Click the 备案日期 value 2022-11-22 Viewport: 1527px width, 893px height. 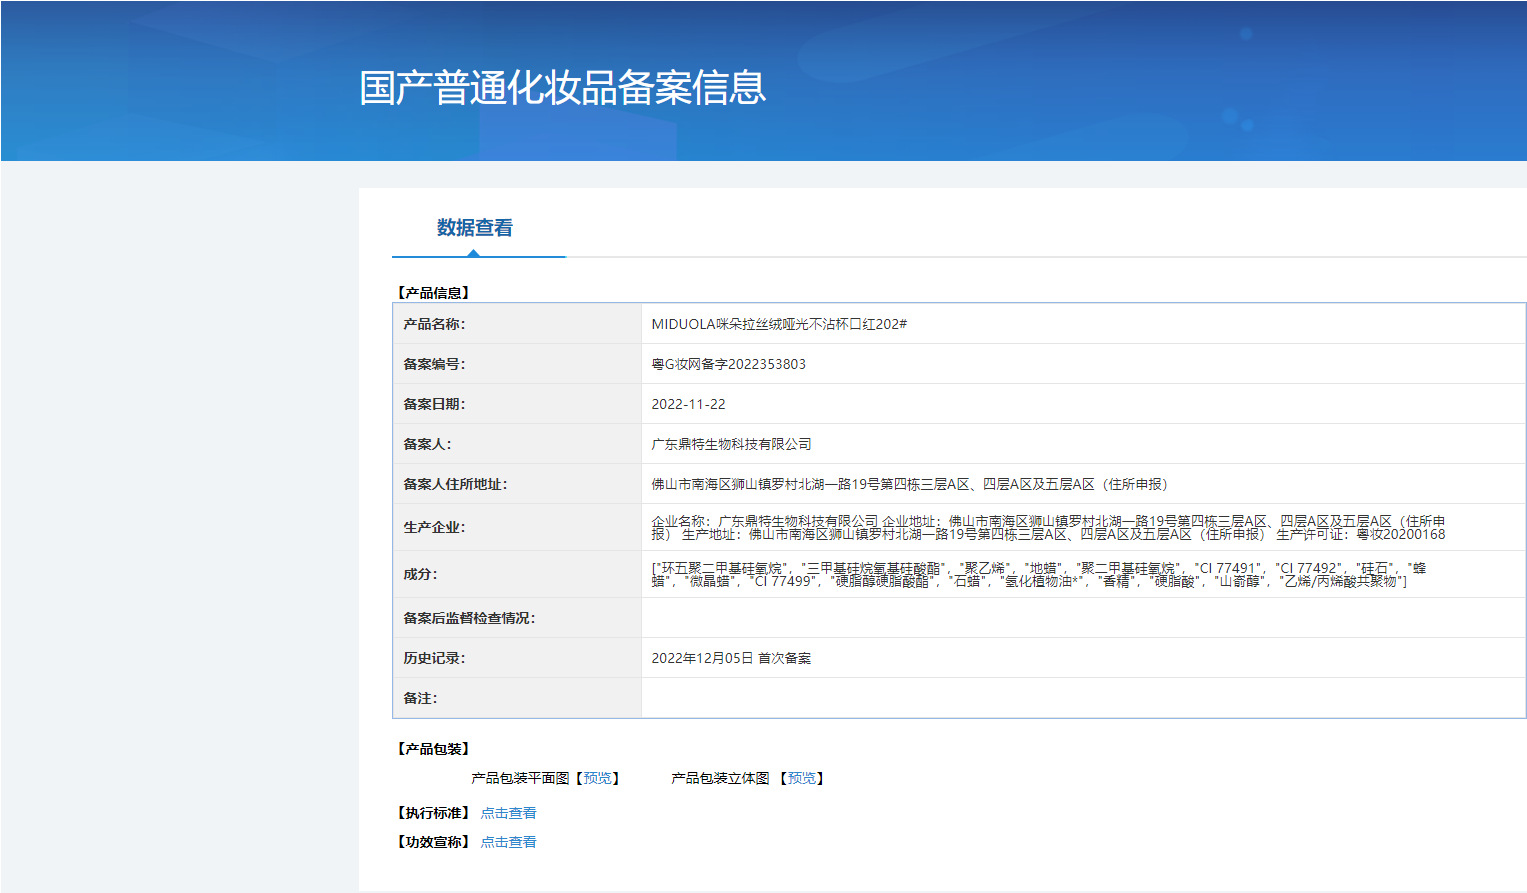[x=688, y=404]
